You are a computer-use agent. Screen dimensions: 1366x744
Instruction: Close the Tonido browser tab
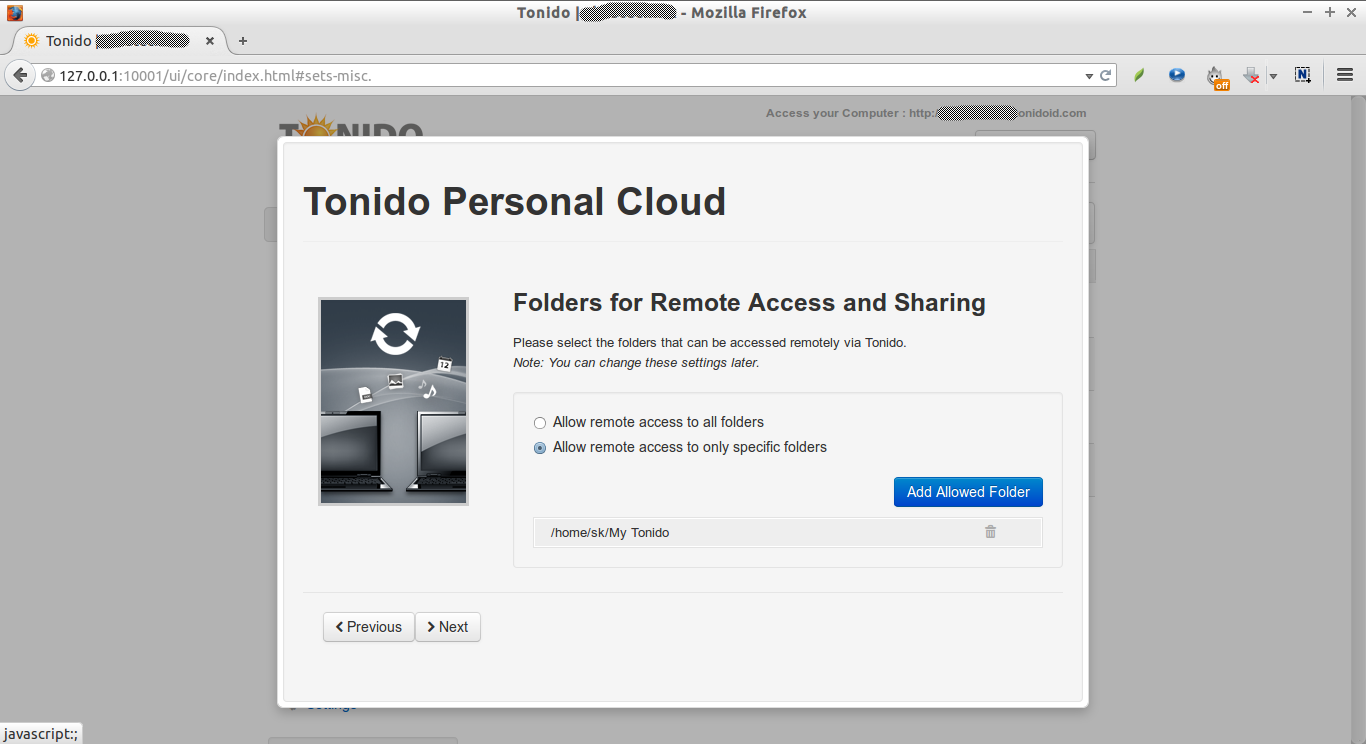click(x=210, y=41)
